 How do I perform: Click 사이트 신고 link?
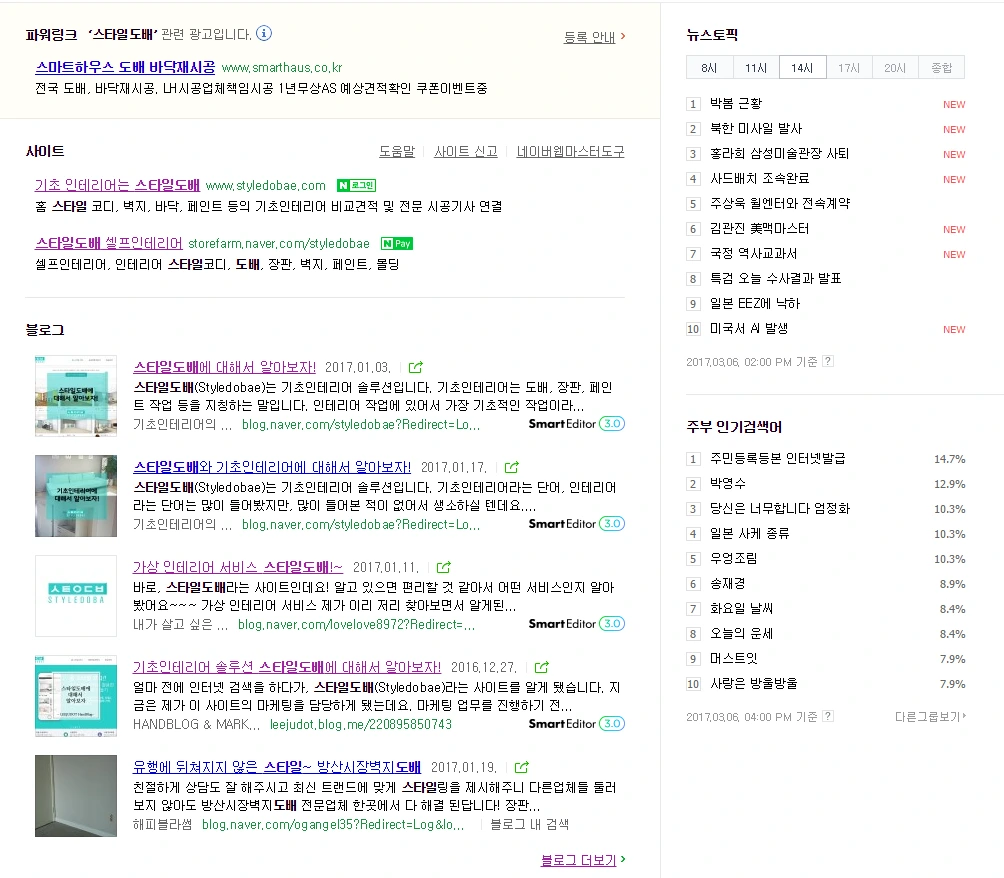coord(466,152)
